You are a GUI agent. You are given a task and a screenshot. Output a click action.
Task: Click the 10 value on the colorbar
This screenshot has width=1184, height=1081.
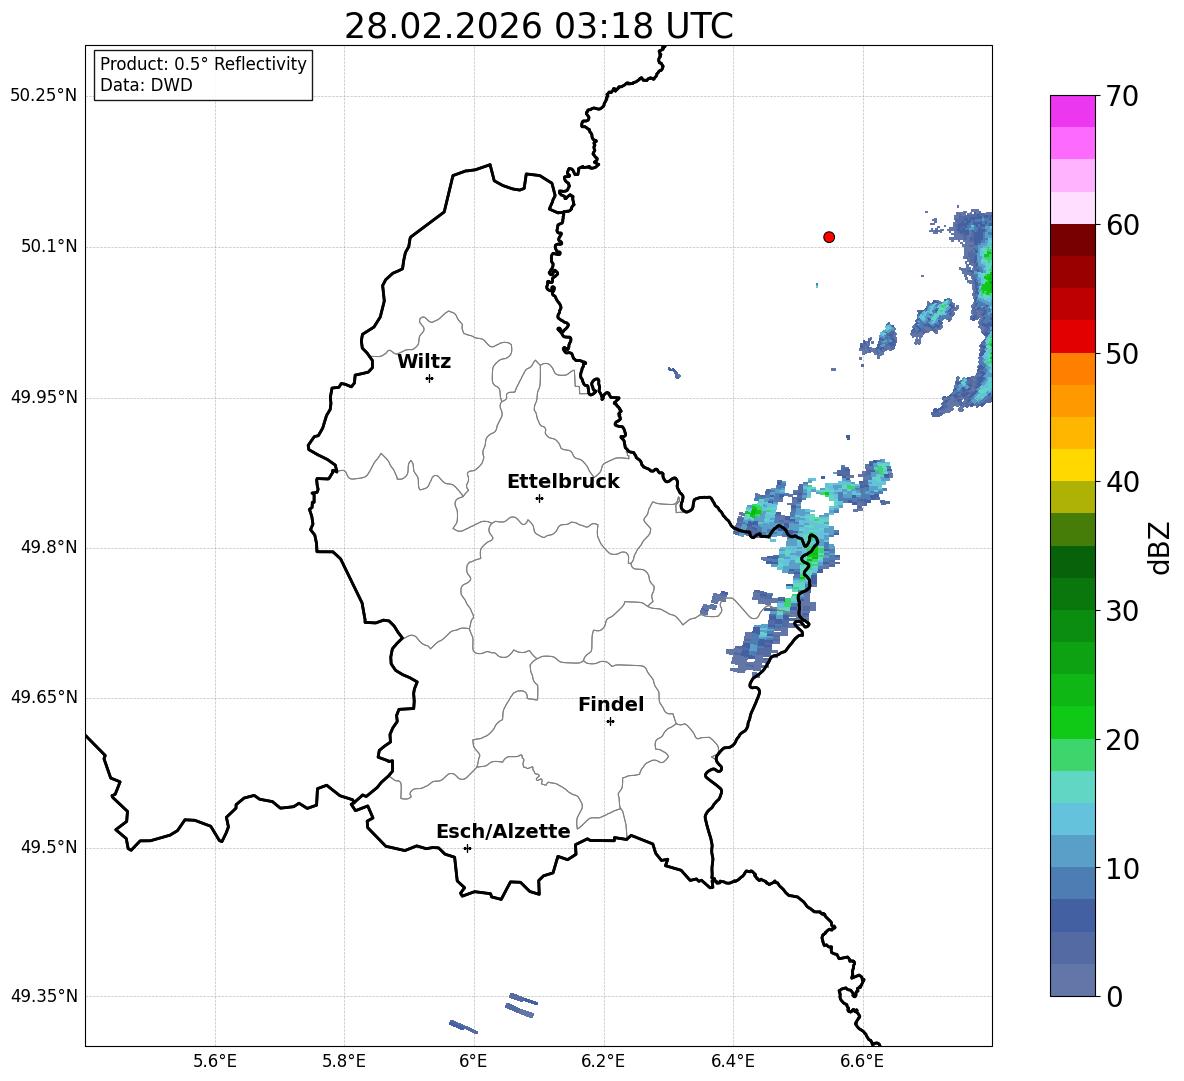click(x=1122, y=869)
